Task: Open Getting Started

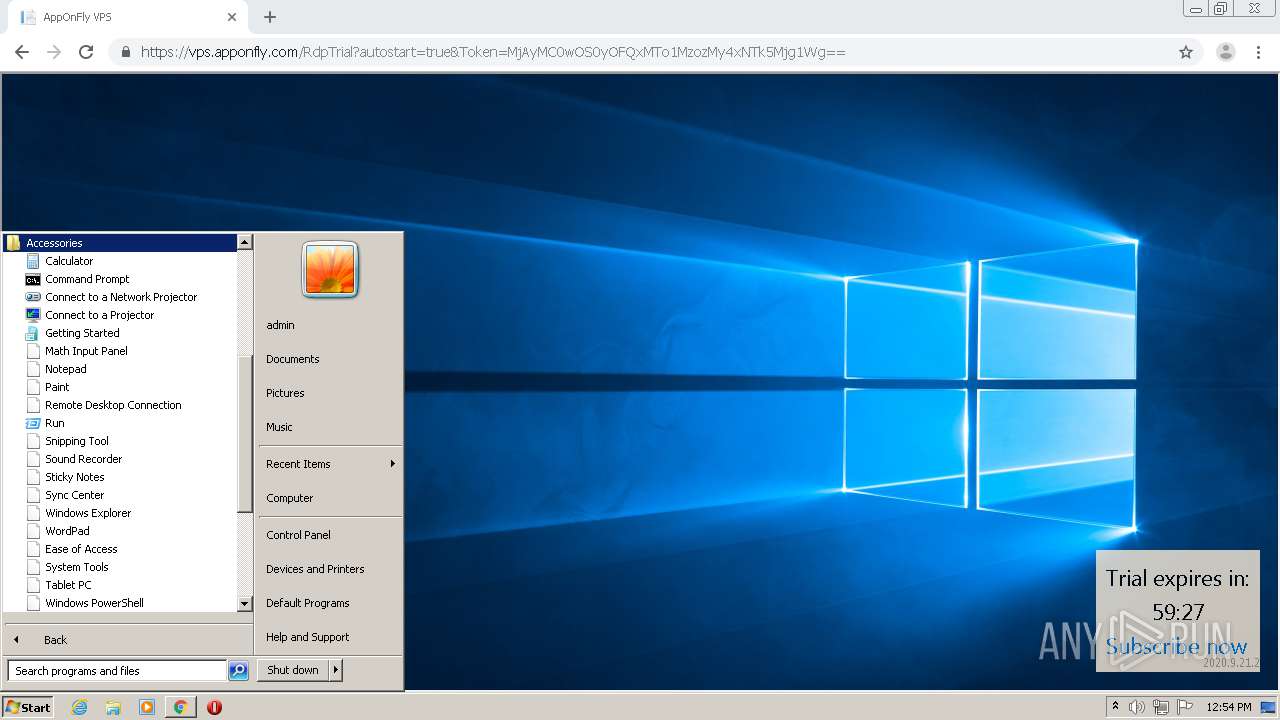Action: coord(82,333)
